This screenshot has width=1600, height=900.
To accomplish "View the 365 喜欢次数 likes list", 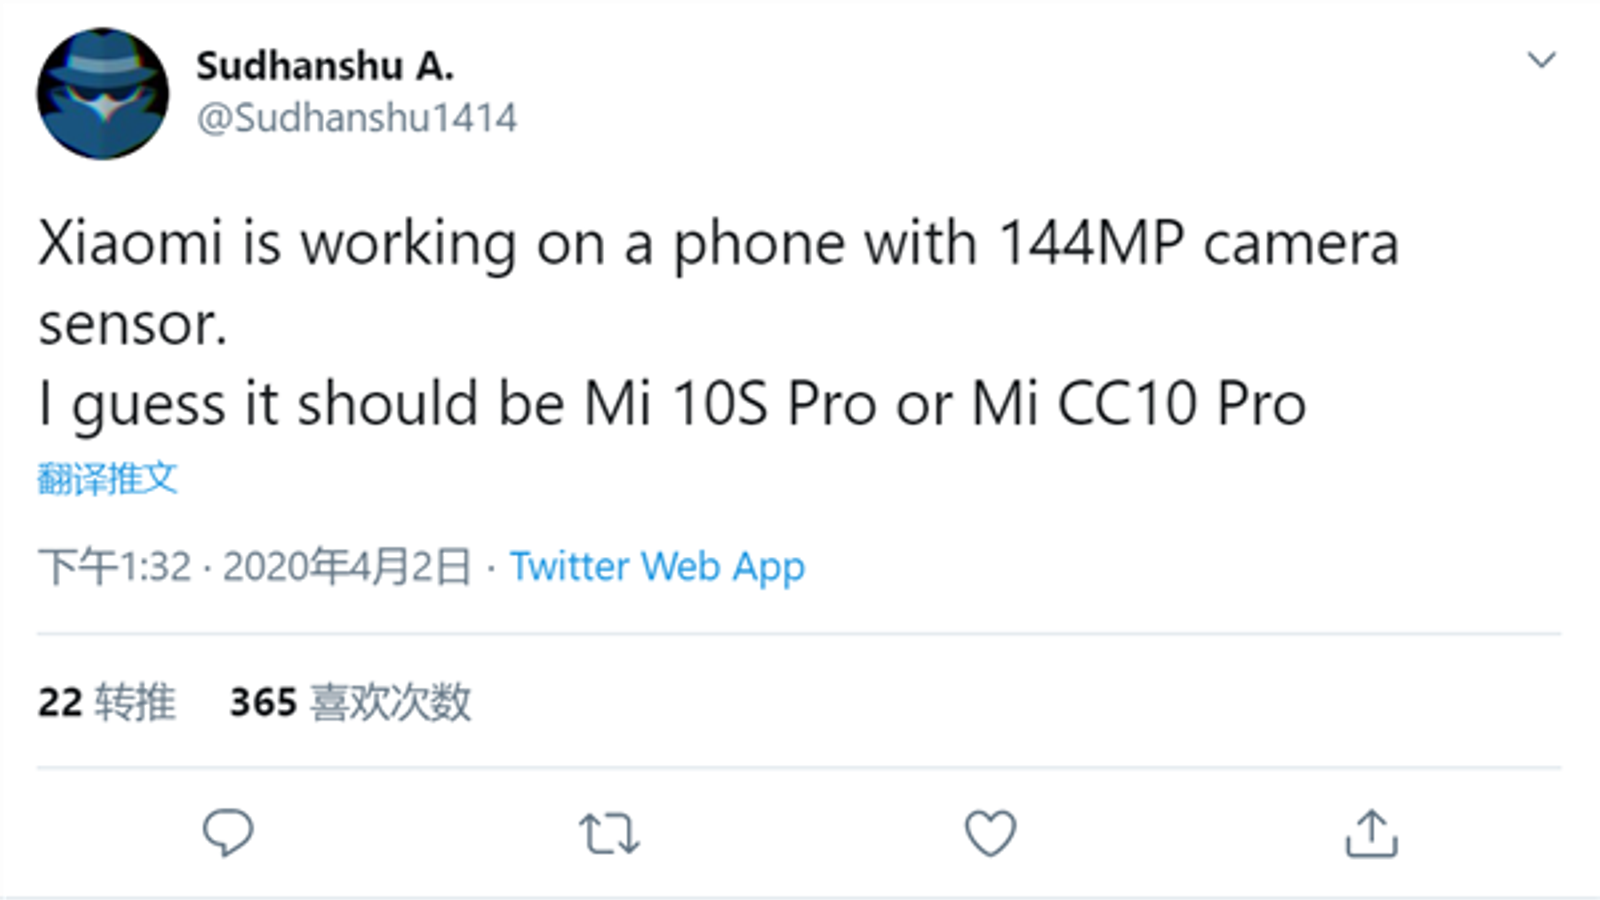I will 350,702.
